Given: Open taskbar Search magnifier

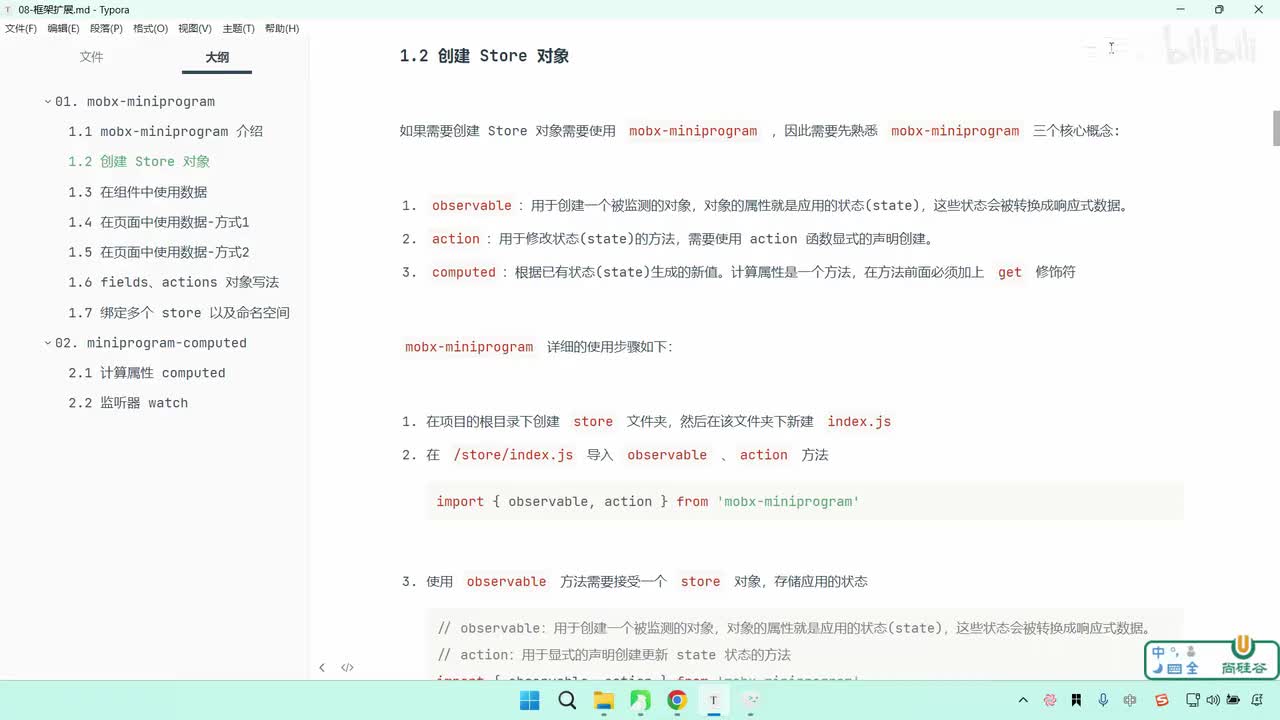Looking at the screenshot, I should tap(567, 700).
